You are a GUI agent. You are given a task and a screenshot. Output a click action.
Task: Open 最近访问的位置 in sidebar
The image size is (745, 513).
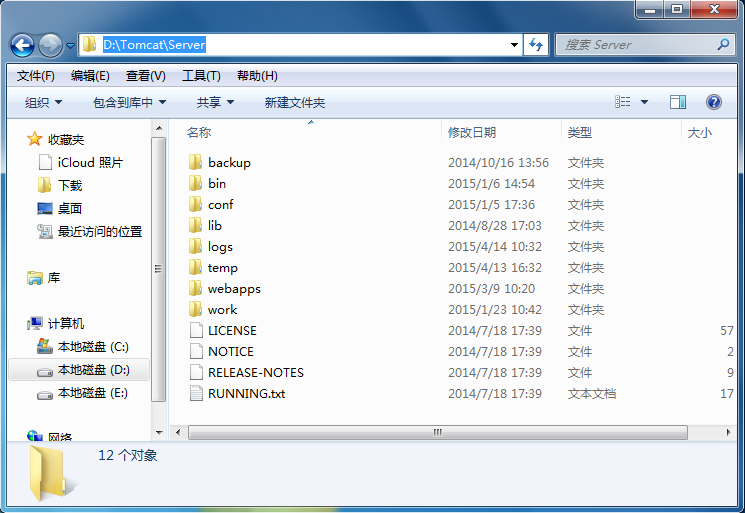(89, 231)
